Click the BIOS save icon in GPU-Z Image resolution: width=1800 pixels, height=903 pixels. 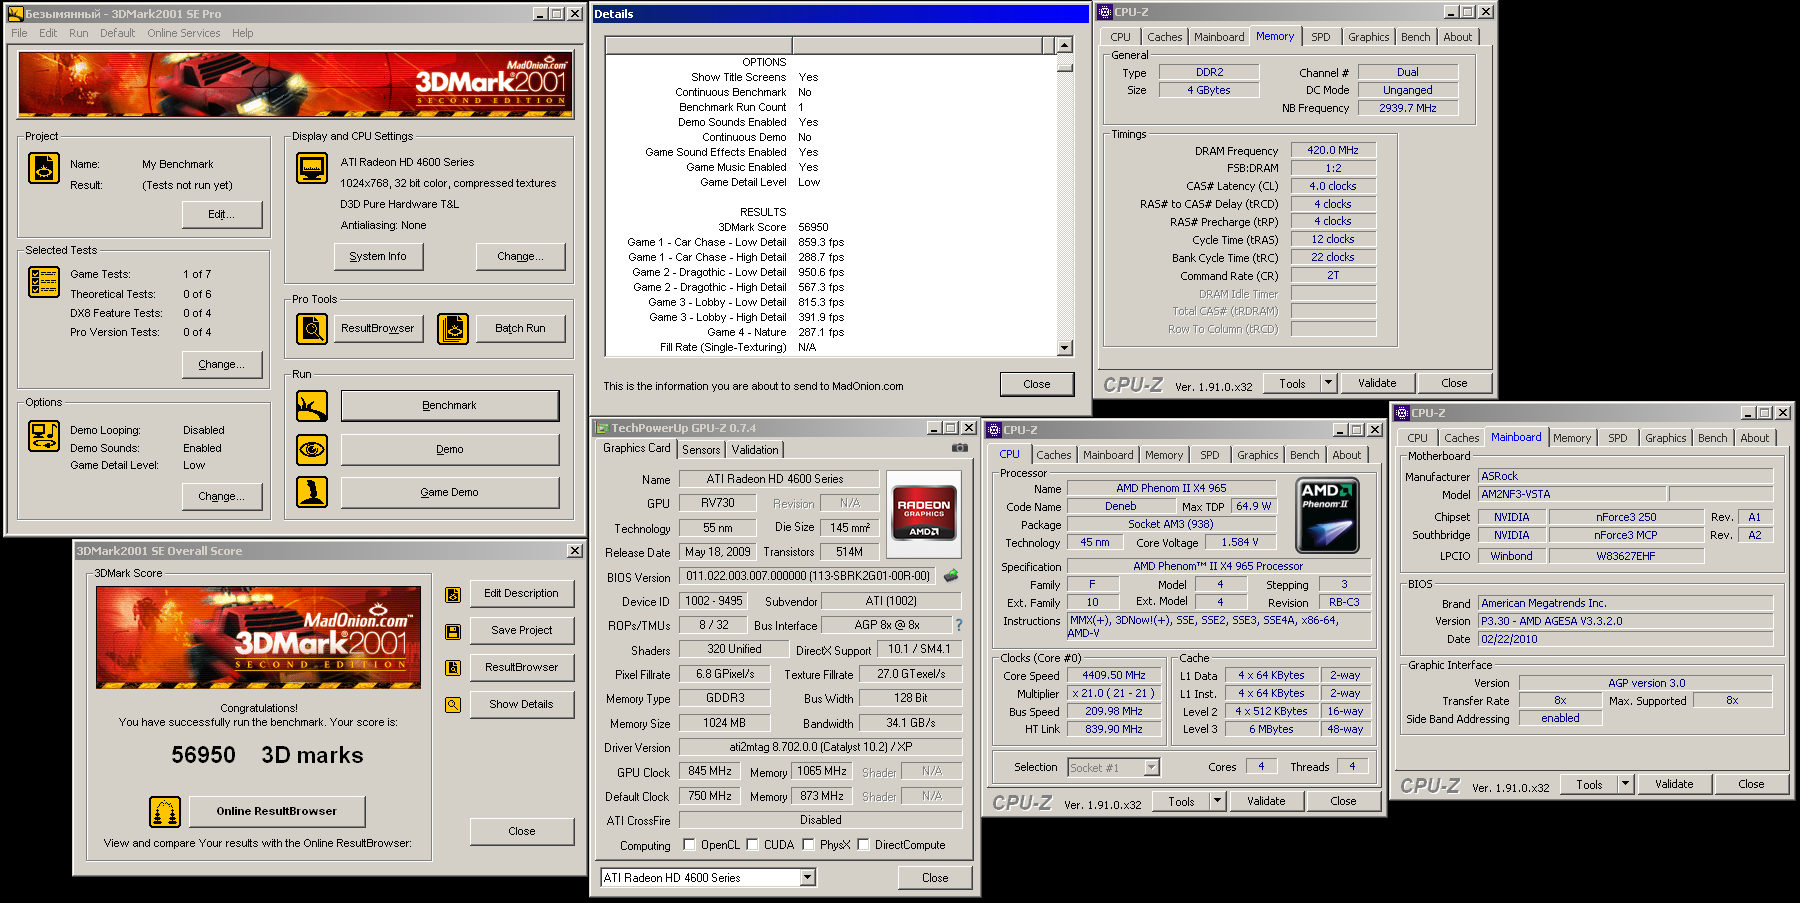pyautogui.click(x=951, y=575)
